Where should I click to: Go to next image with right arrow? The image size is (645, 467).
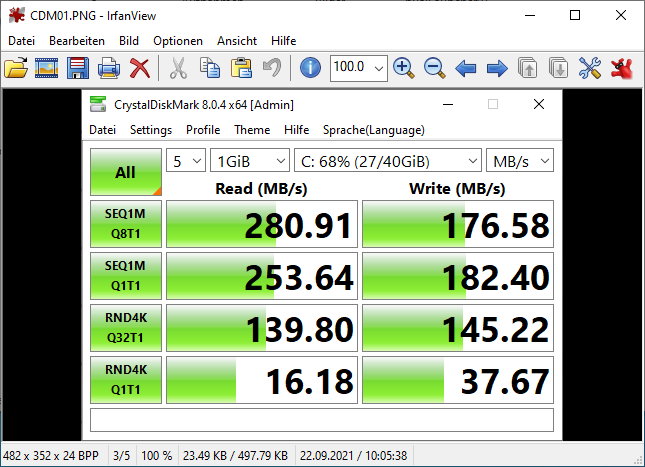coord(496,68)
